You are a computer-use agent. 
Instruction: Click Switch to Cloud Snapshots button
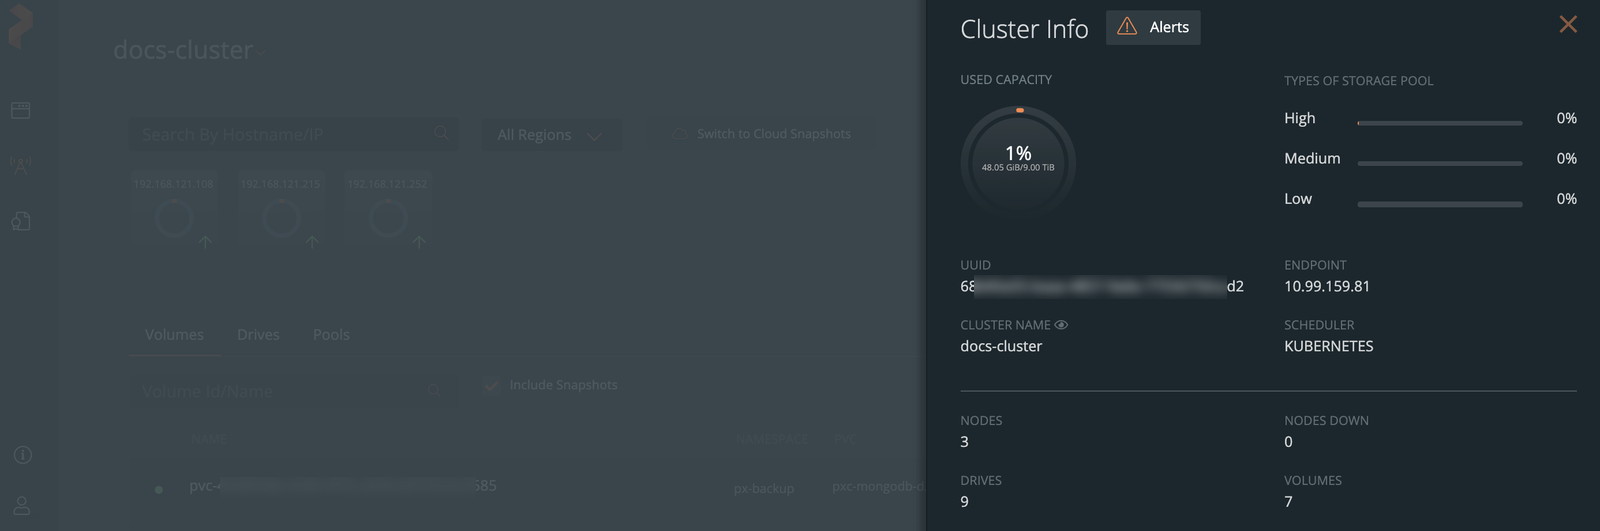[762, 134]
